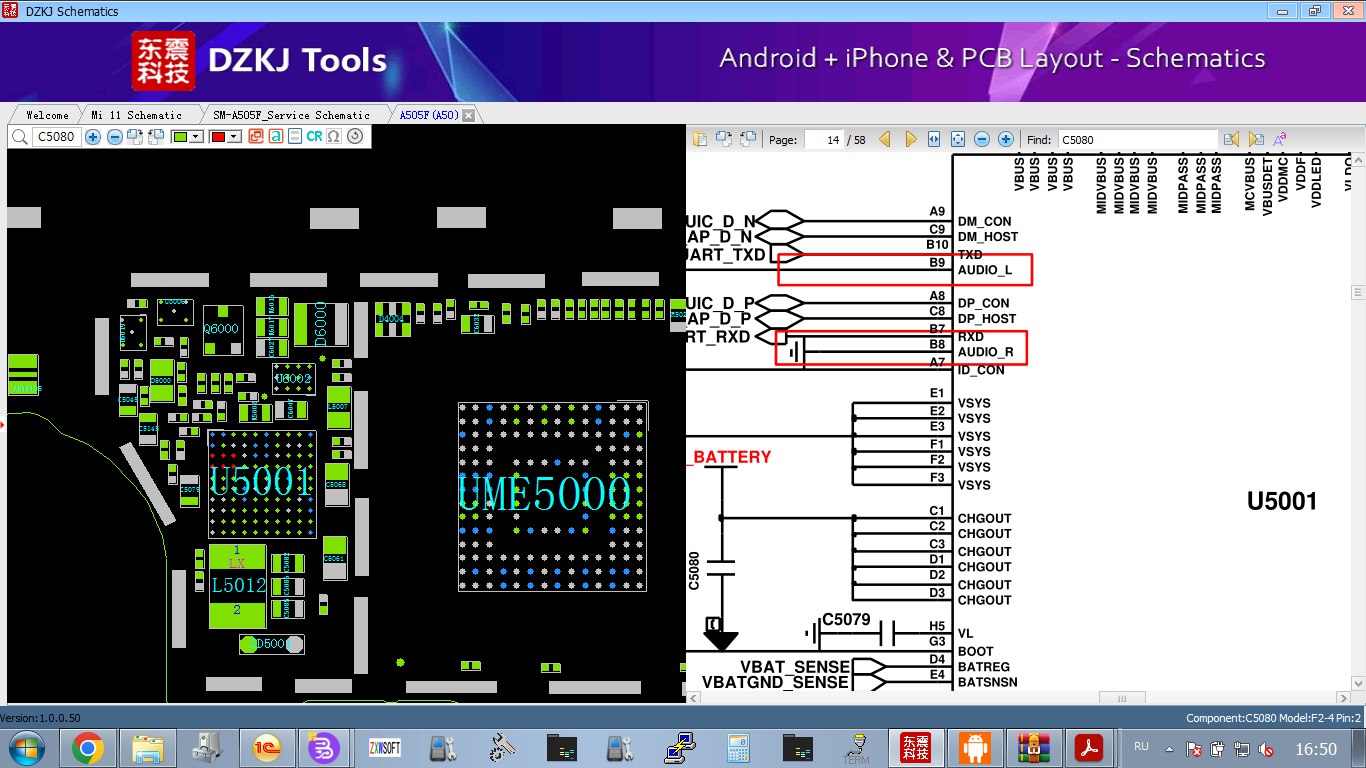Go to the next schematic page
Image resolution: width=1366 pixels, height=768 pixels.
click(910, 140)
